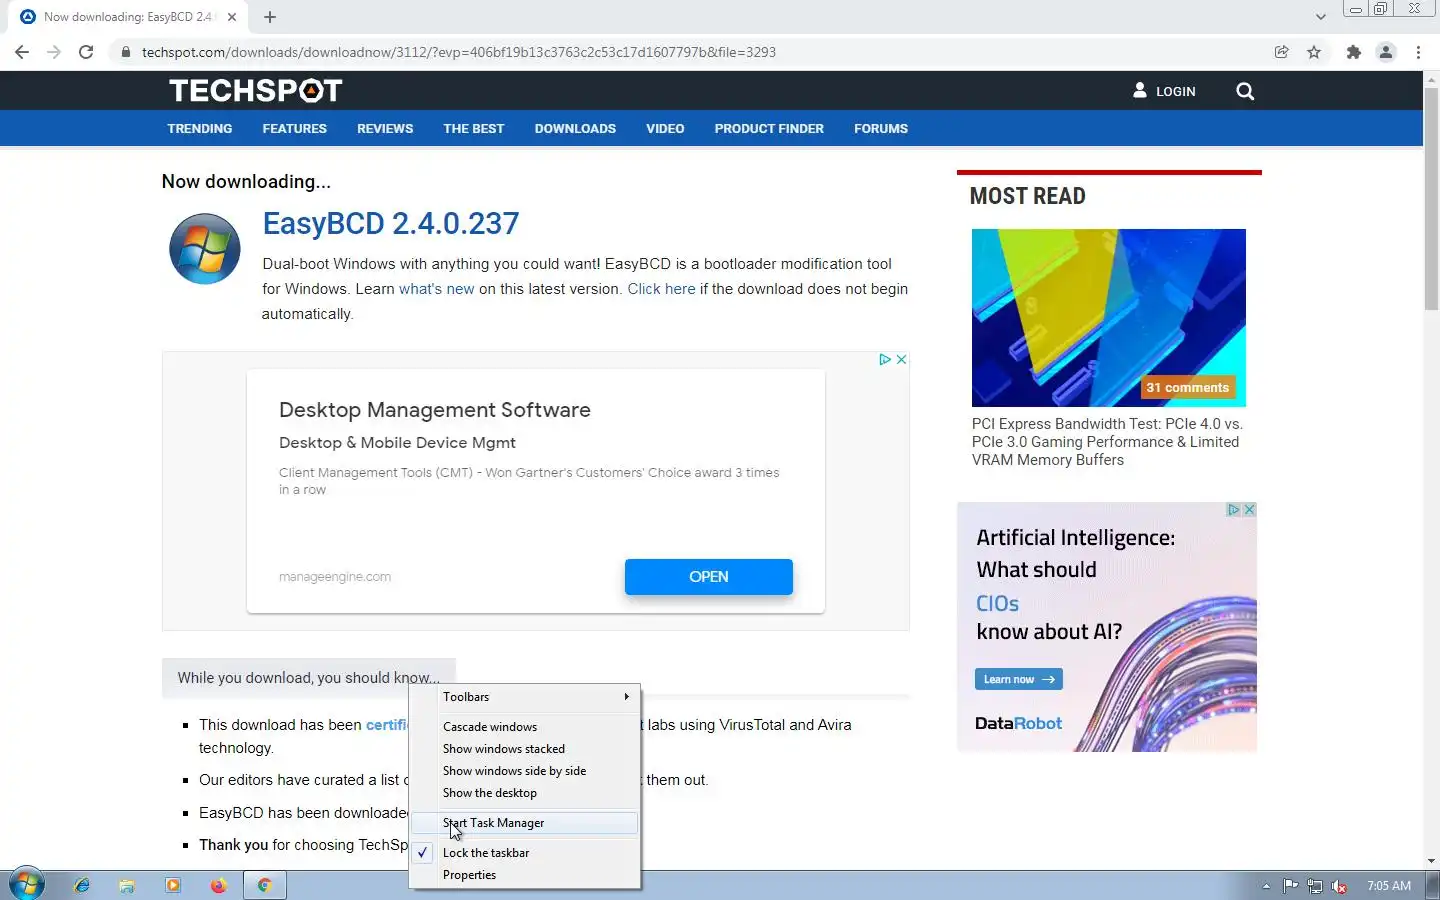Click the OPEN ad button
The image size is (1440, 900).
point(709,577)
